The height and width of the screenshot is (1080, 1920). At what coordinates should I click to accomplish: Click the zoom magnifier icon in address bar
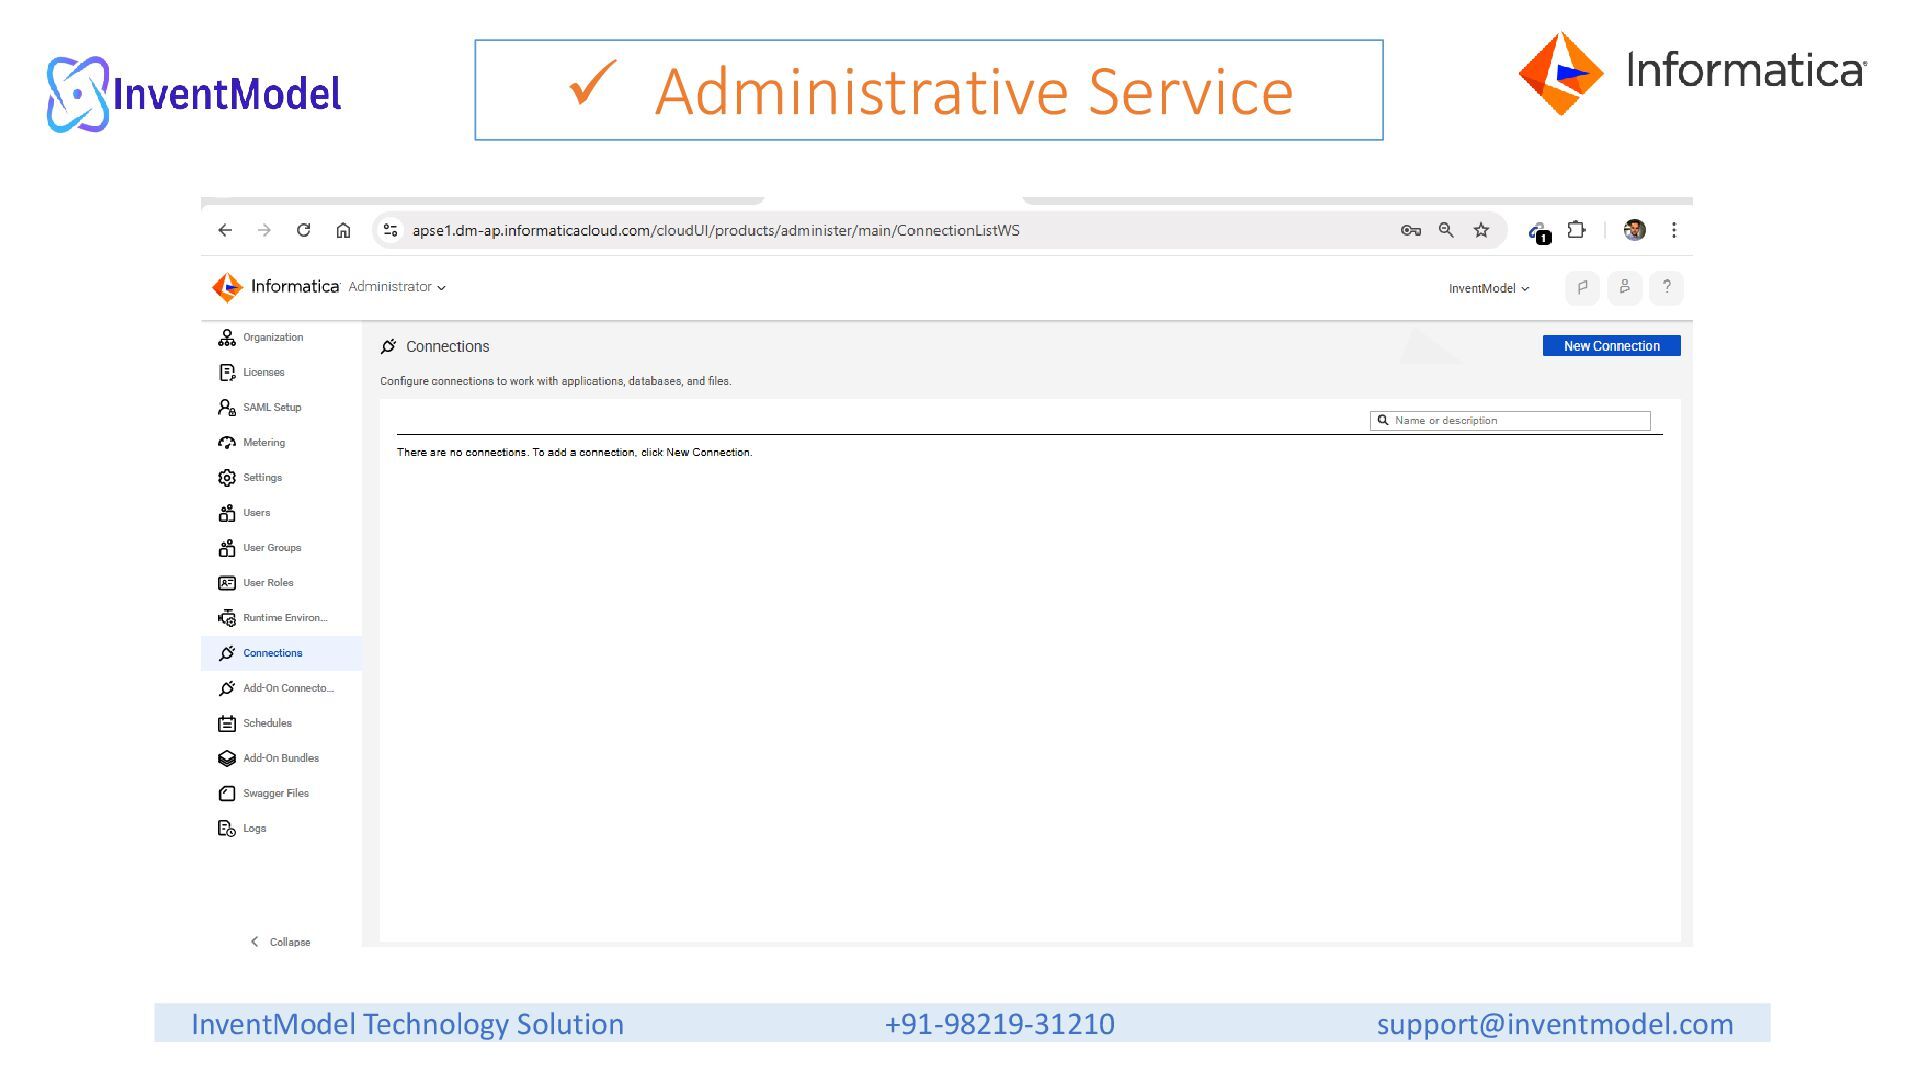point(1446,230)
